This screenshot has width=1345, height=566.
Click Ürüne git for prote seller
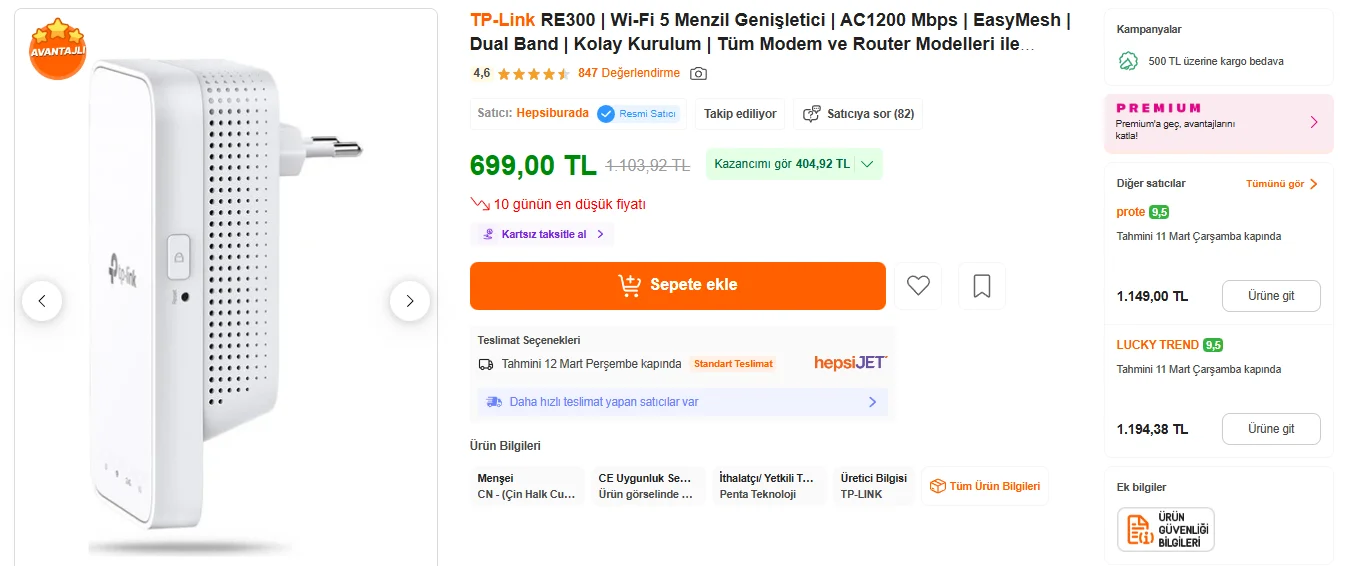pyautogui.click(x=1270, y=296)
